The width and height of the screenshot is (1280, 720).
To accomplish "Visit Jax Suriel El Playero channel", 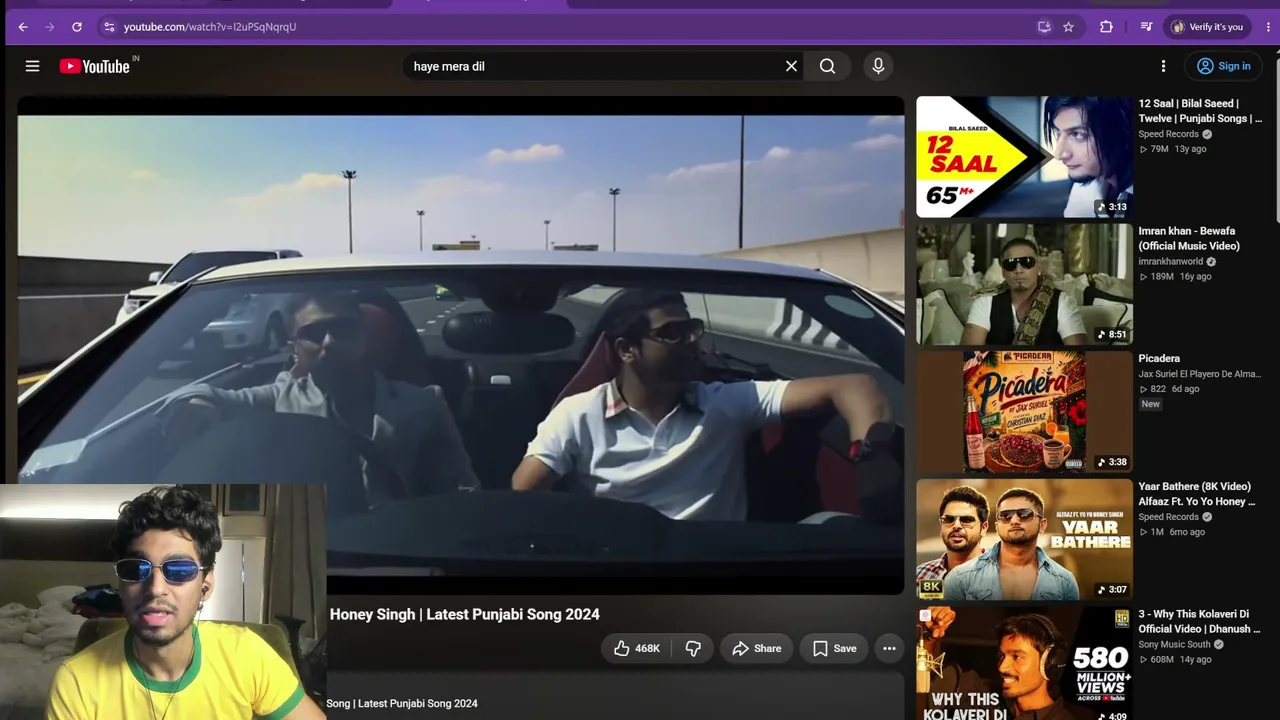I will (1200, 374).
